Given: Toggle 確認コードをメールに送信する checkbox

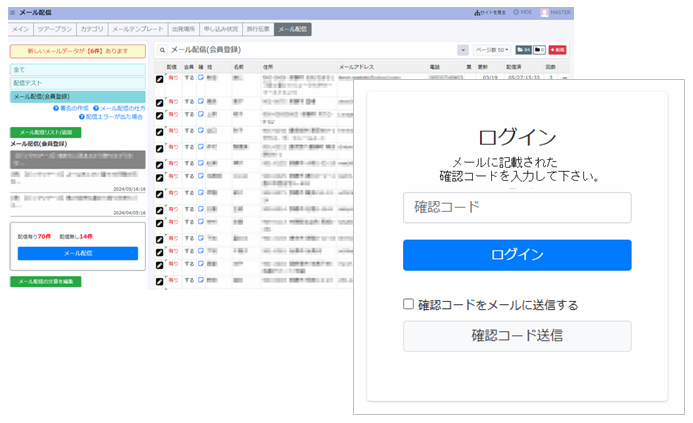Looking at the screenshot, I should (408, 304).
